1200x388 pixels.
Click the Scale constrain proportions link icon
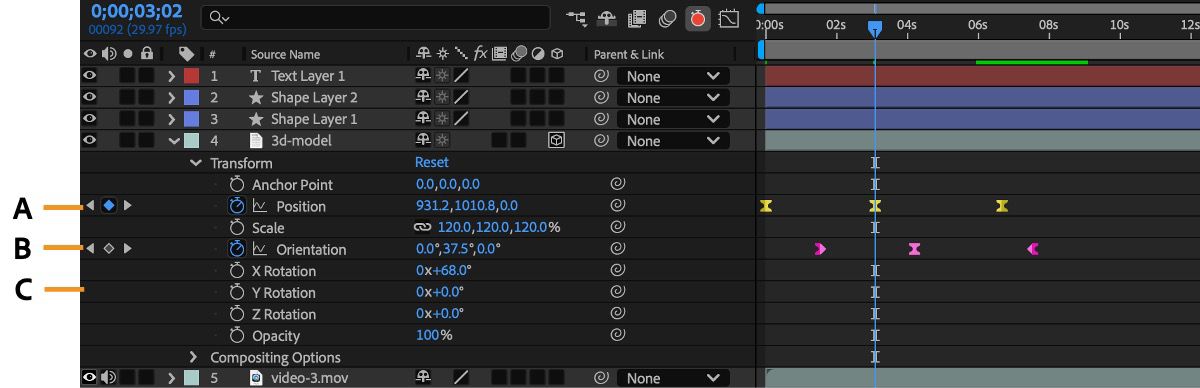tap(422, 228)
